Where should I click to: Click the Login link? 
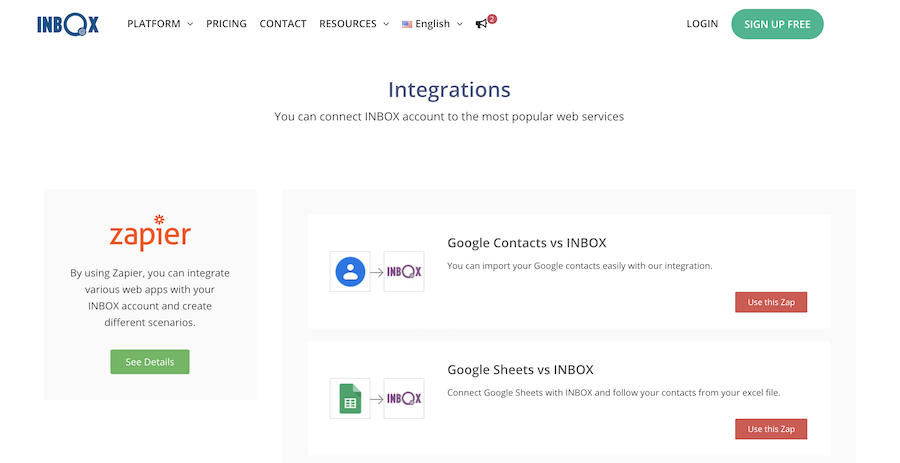click(x=702, y=24)
